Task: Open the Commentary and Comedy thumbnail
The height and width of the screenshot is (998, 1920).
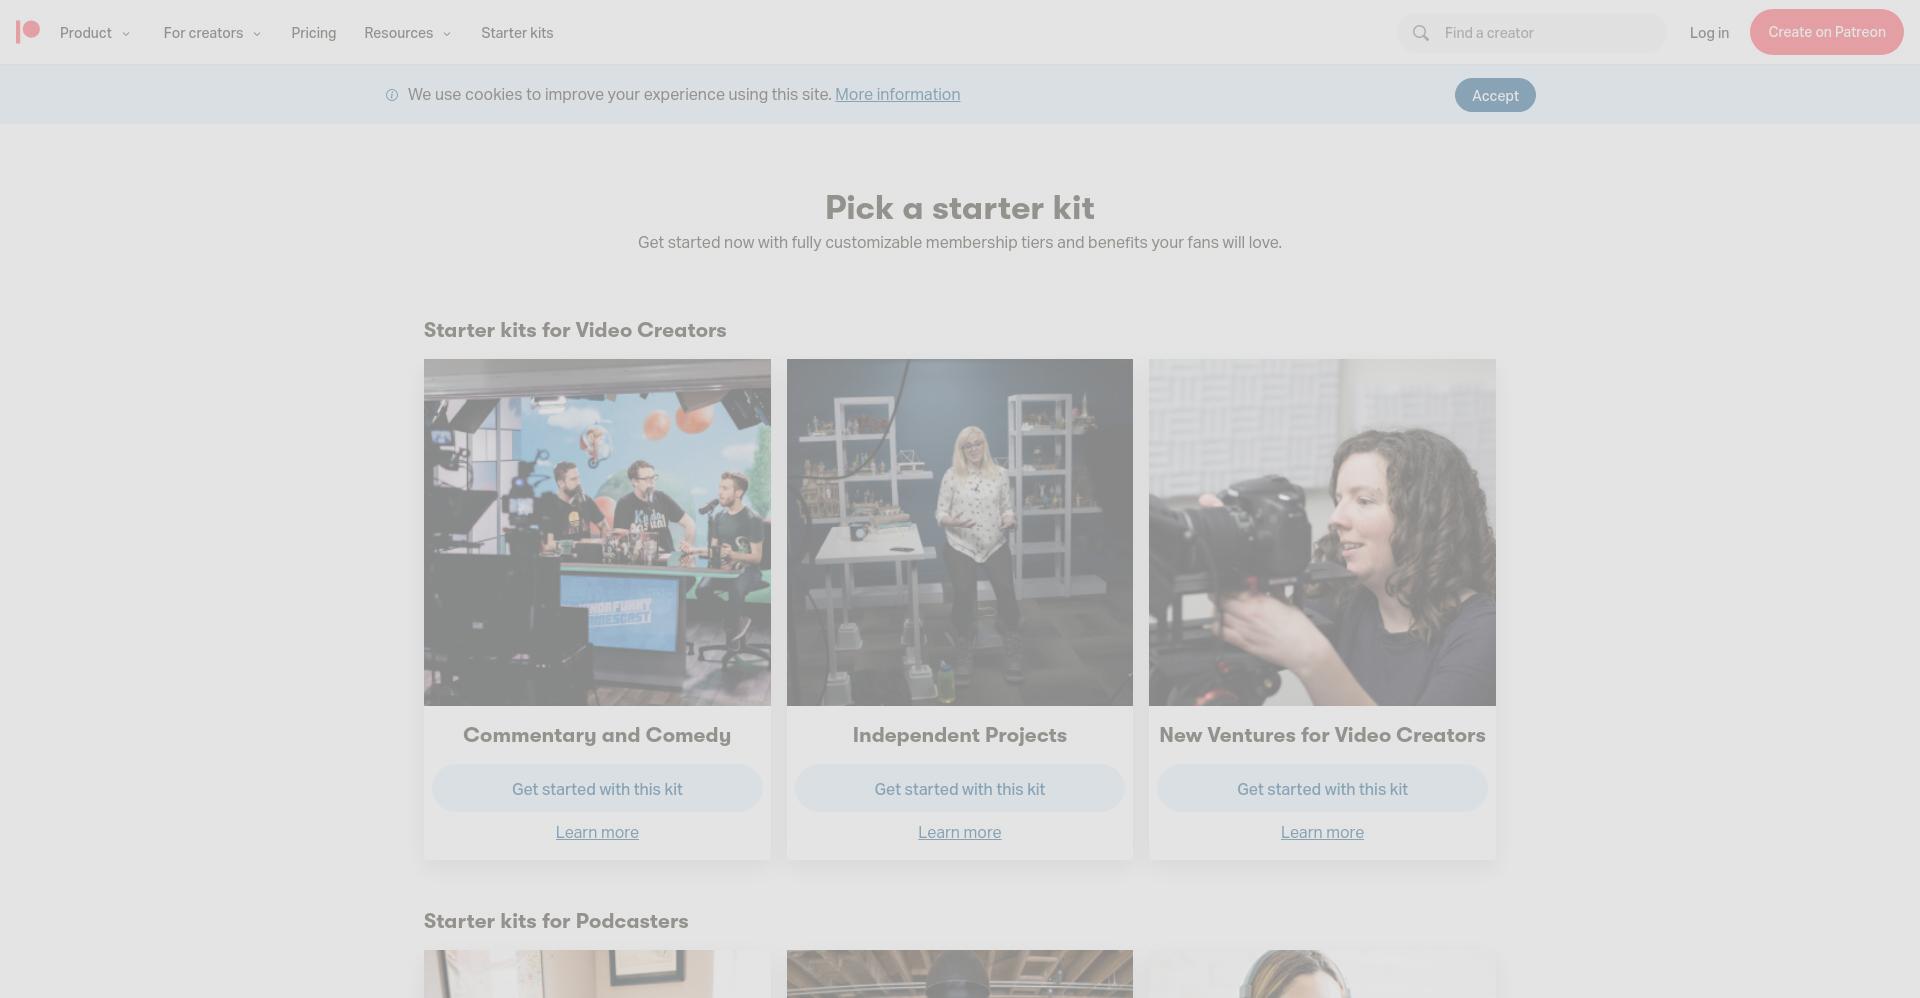Action: [597, 532]
